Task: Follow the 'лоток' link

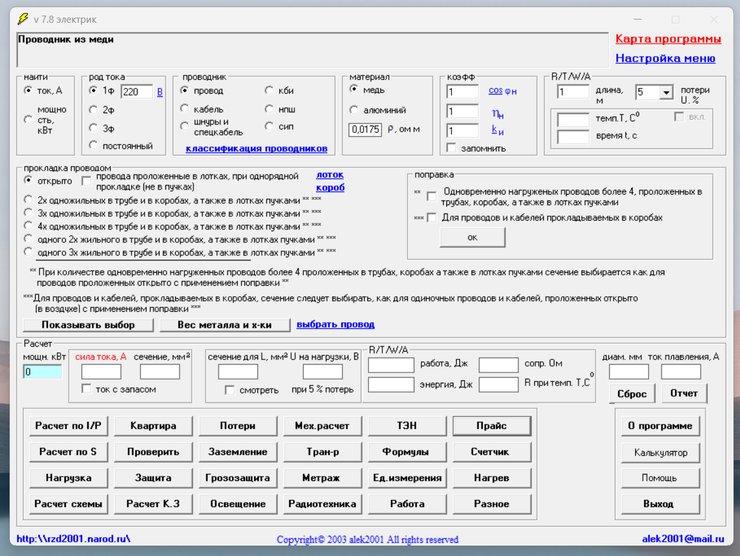Action: pos(330,175)
